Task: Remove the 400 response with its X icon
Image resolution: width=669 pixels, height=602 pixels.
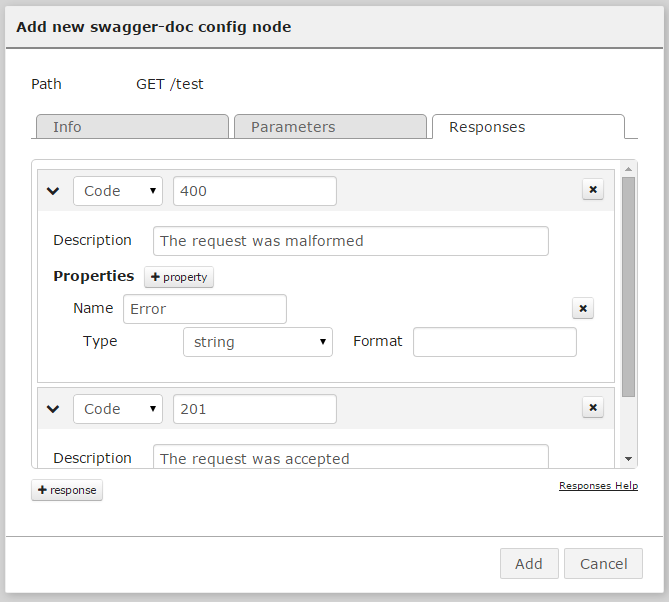Action: (593, 190)
